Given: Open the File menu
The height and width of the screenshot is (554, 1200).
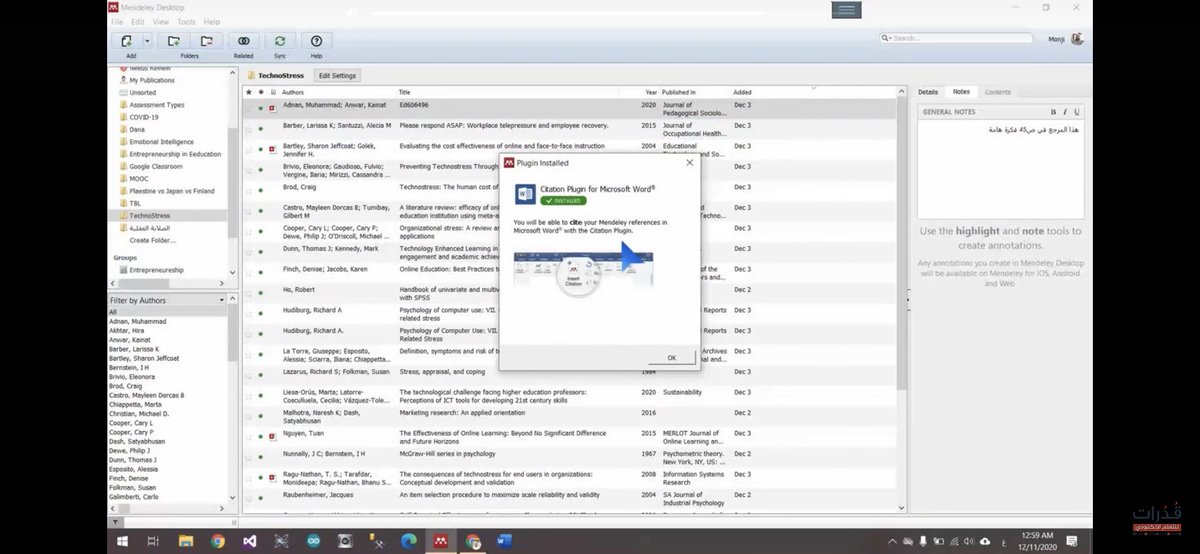Looking at the screenshot, I should click(x=118, y=21).
